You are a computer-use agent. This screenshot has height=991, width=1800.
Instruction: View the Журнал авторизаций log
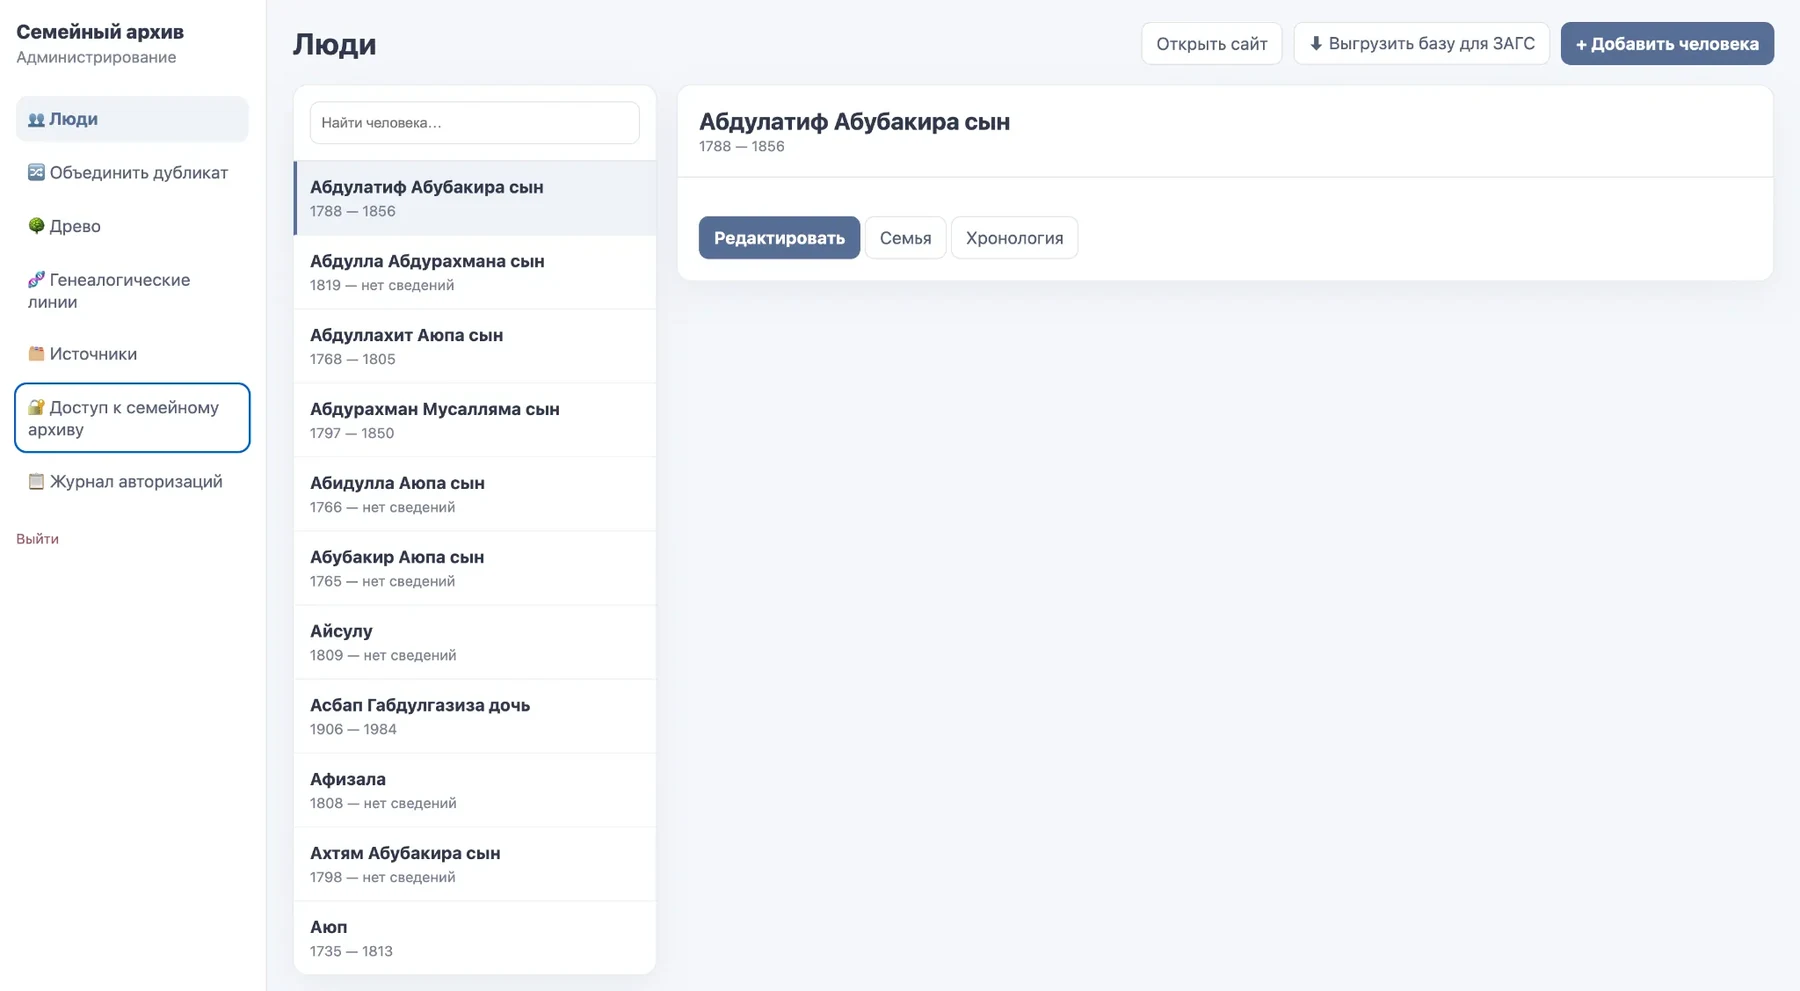[x=132, y=482]
